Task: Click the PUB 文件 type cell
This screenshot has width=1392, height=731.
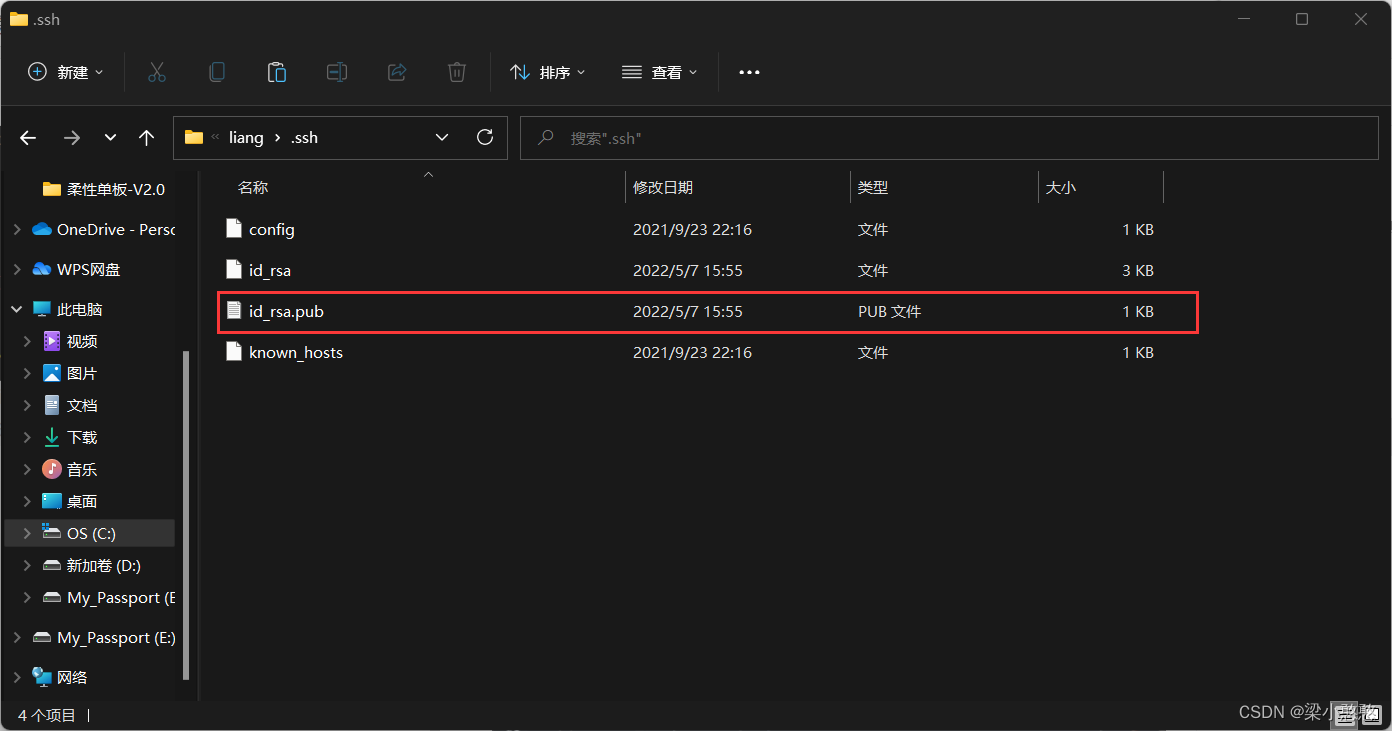Action: [x=889, y=311]
